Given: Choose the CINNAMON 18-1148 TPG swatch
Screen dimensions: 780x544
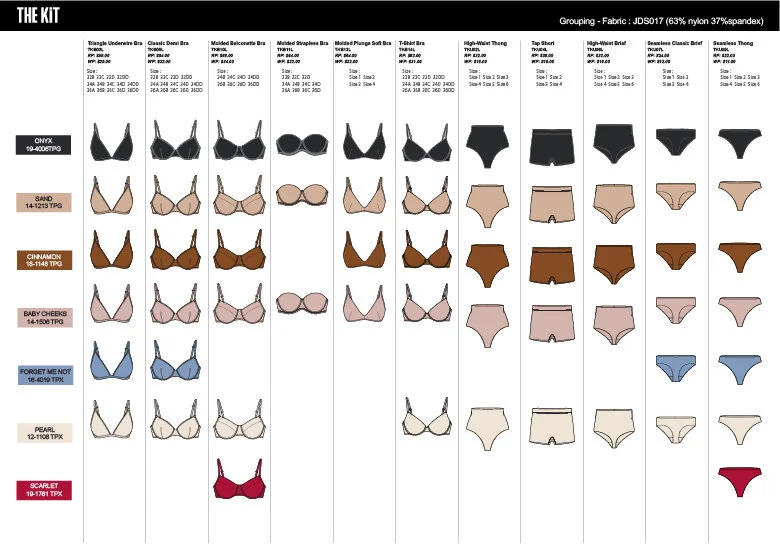Looking at the screenshot, I should pos(44,260).
